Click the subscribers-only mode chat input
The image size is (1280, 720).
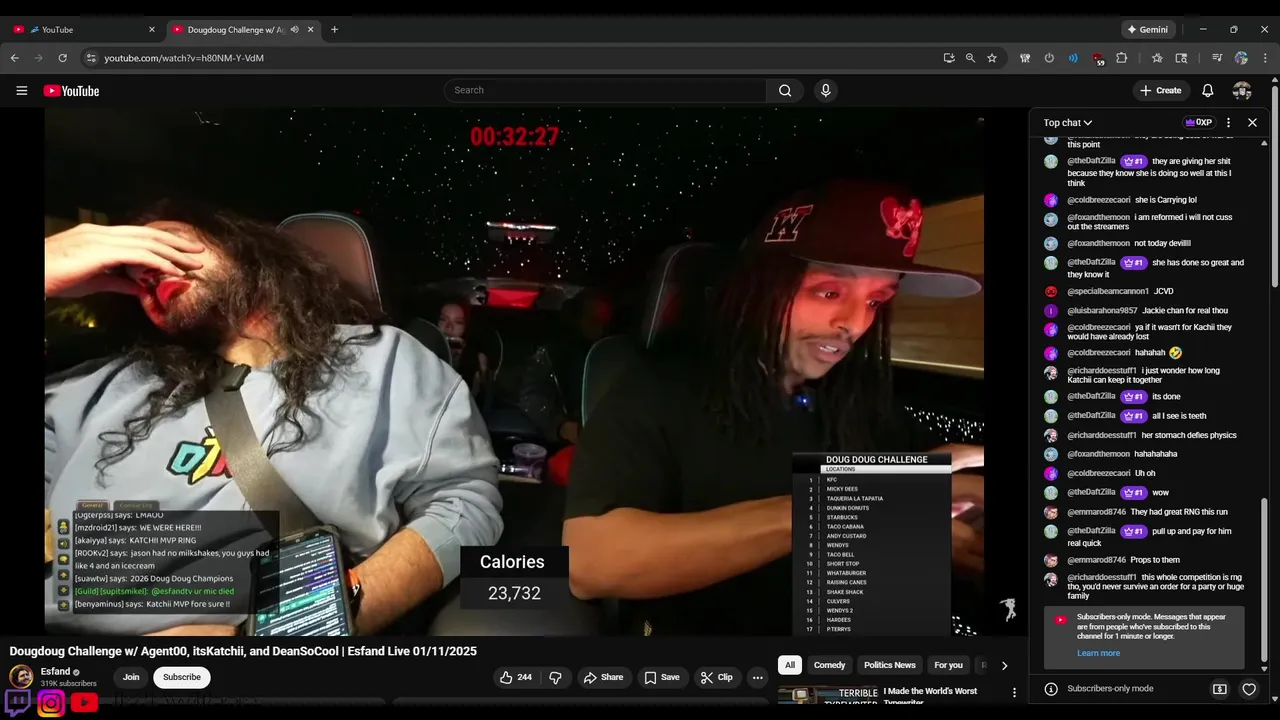tap(1125, 689)
